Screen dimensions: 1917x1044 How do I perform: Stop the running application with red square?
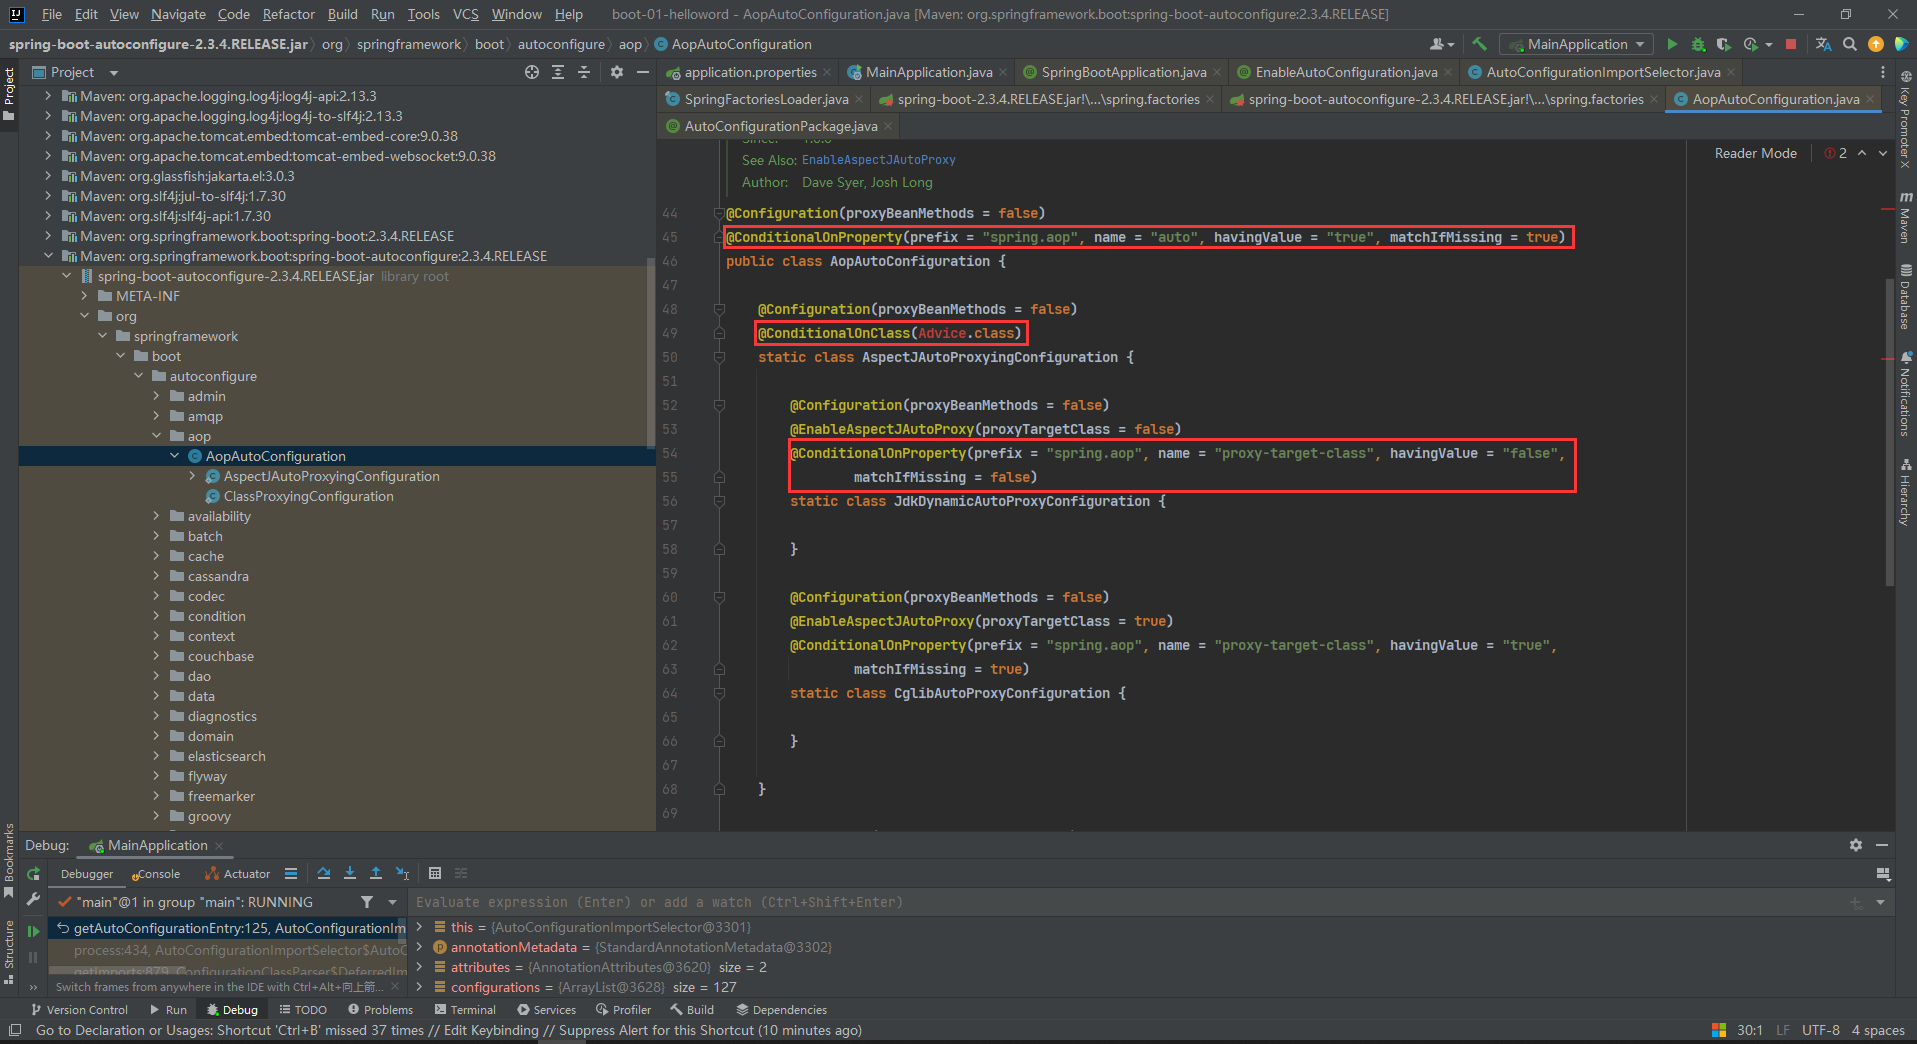click(x=1791, y=44)
